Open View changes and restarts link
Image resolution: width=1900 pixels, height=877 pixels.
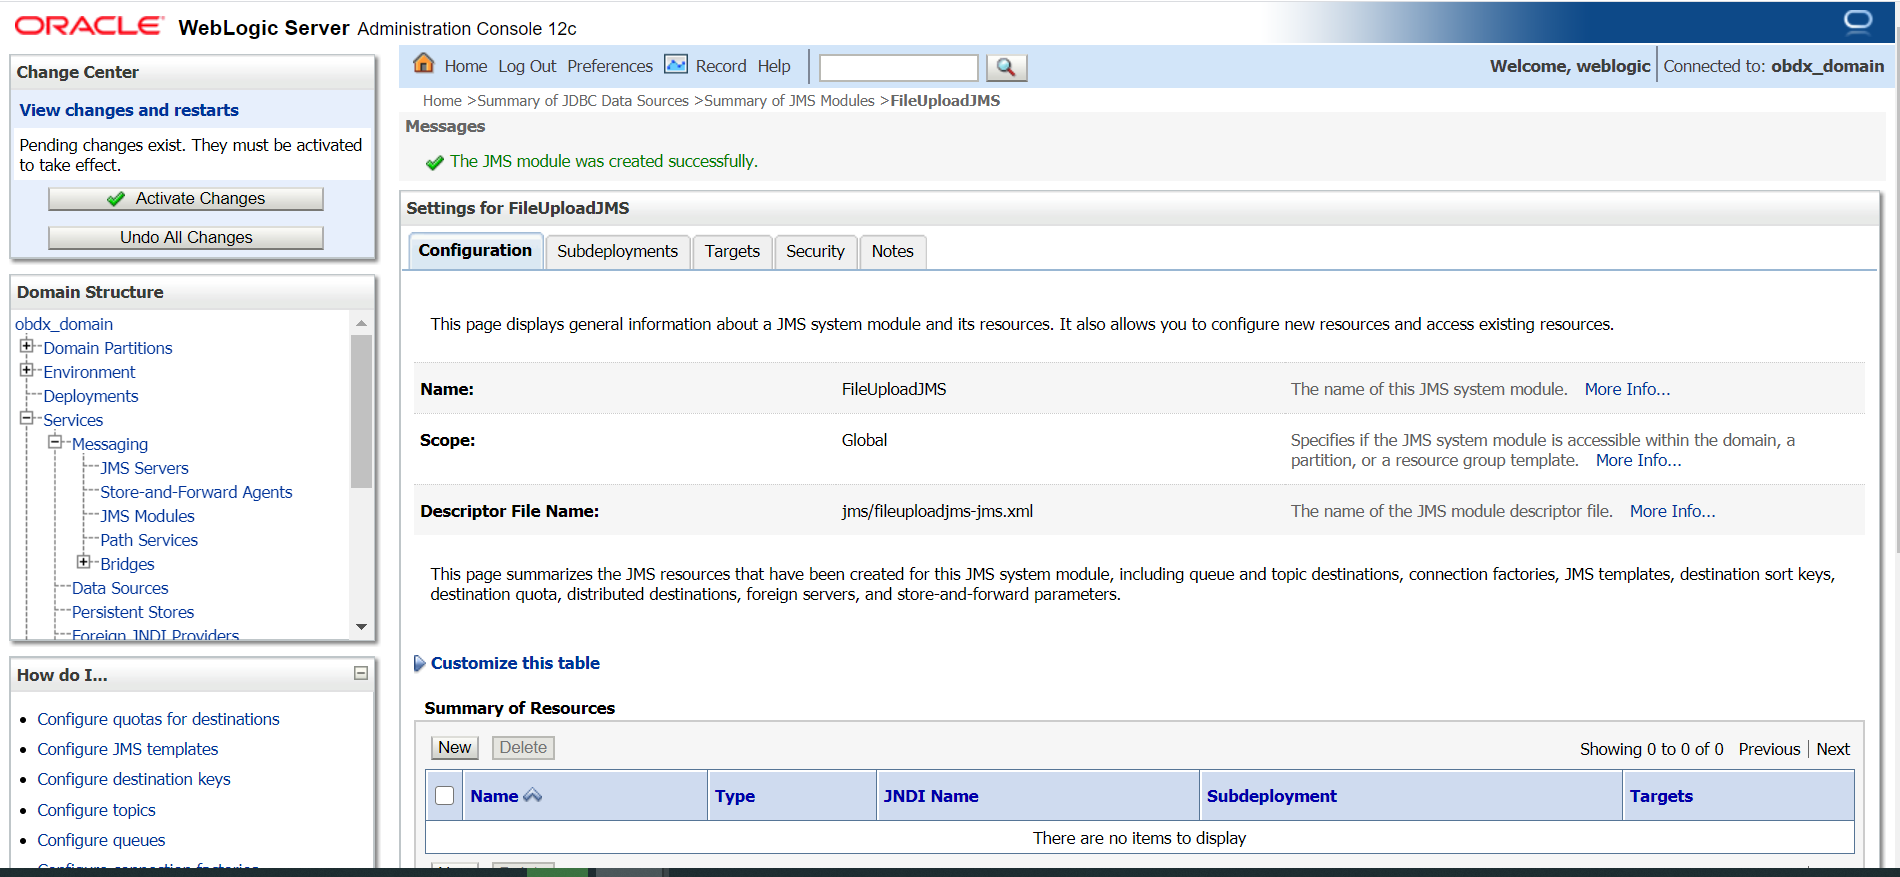pos(129,110)
